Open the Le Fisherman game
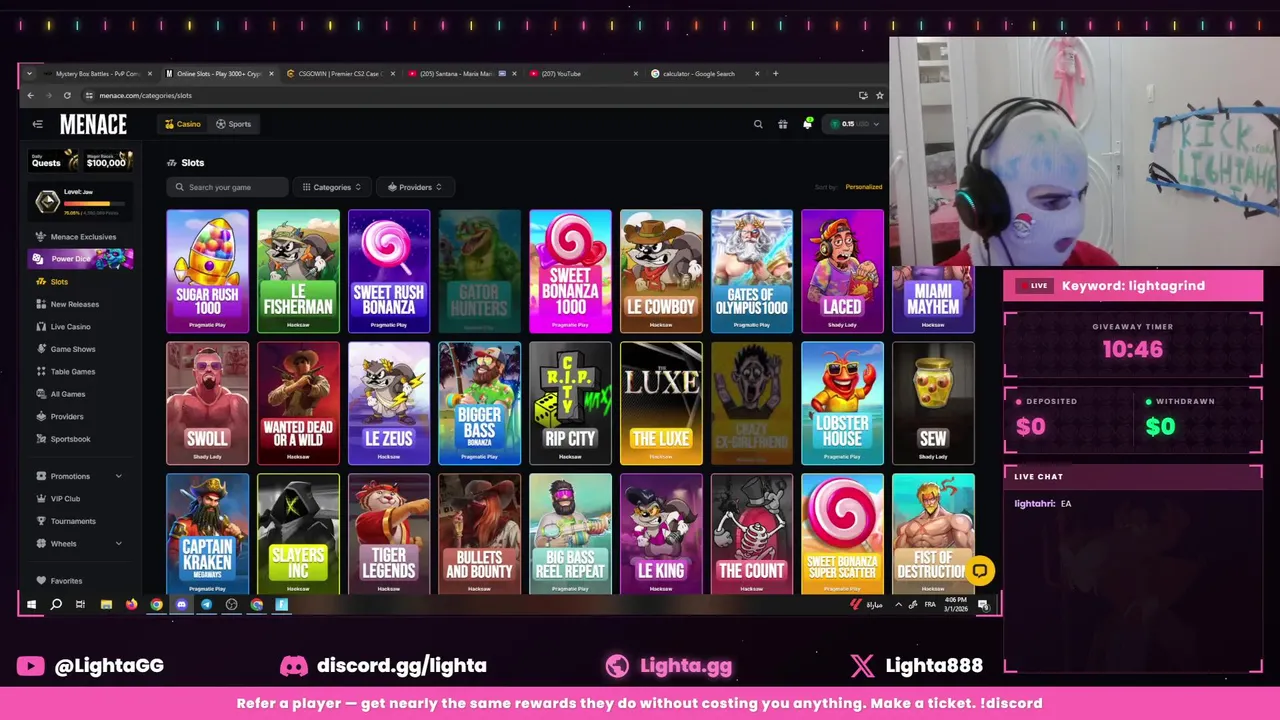 point(298,271)
